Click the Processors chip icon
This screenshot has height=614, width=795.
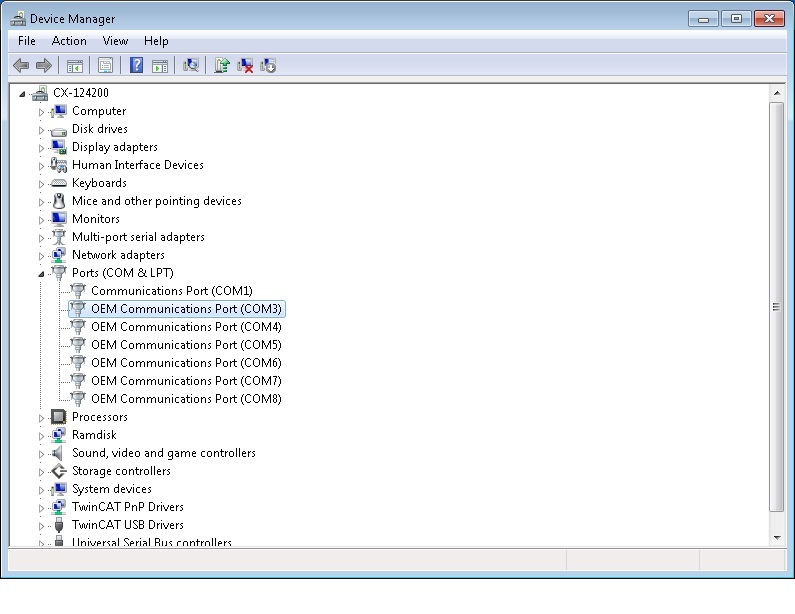(x=59, y=417)
